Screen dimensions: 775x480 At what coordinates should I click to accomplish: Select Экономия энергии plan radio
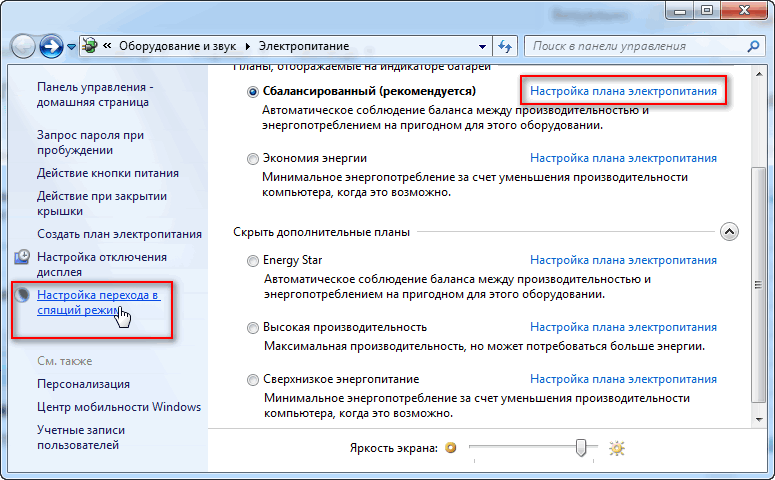[253, 159]
